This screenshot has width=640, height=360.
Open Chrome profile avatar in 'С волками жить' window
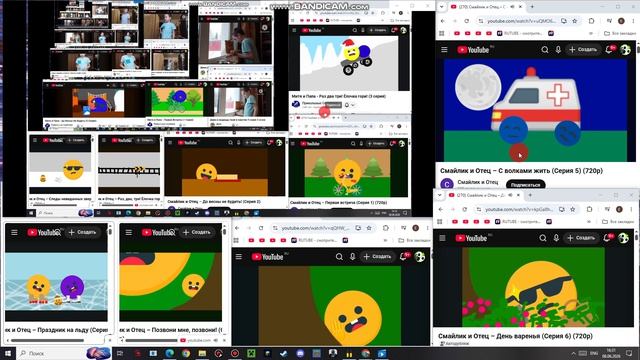[x=621, y=21]
